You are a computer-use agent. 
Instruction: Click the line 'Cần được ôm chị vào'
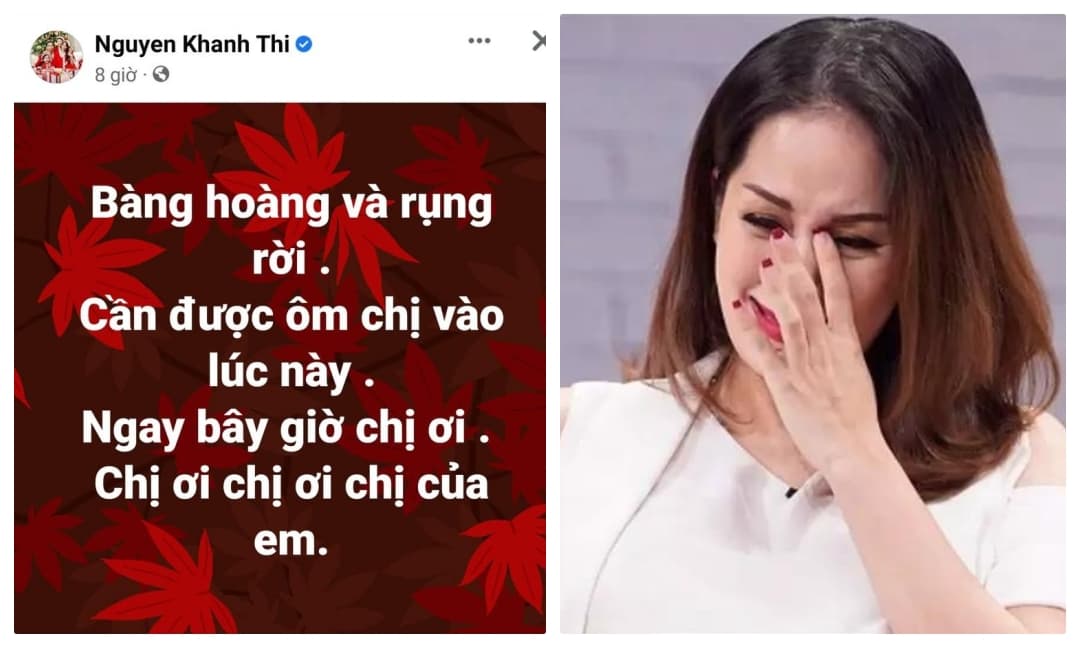coord(291,316)
